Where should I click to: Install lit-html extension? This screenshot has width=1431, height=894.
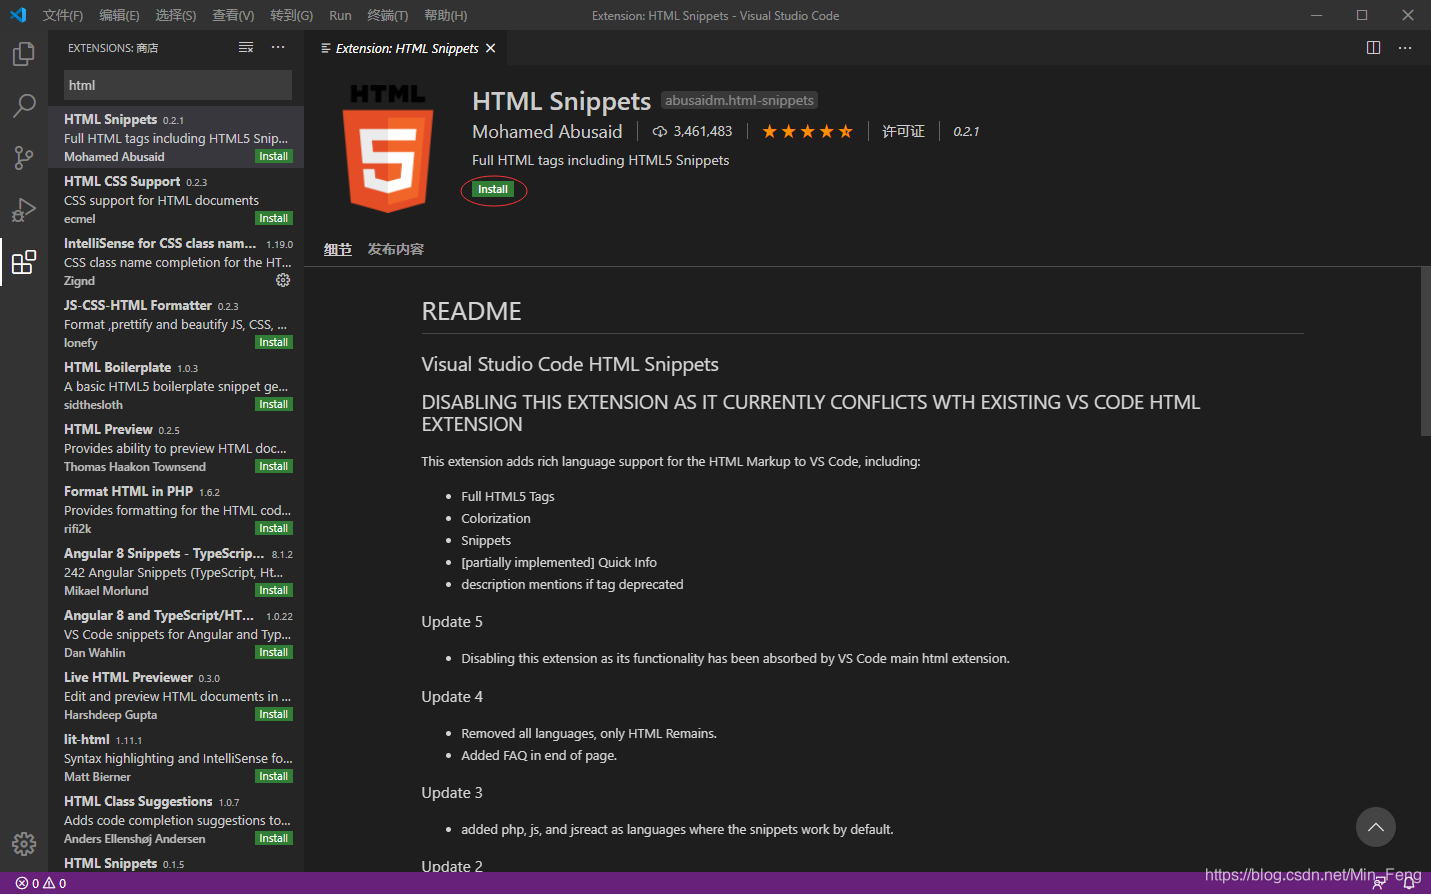[x=273, y=776]
